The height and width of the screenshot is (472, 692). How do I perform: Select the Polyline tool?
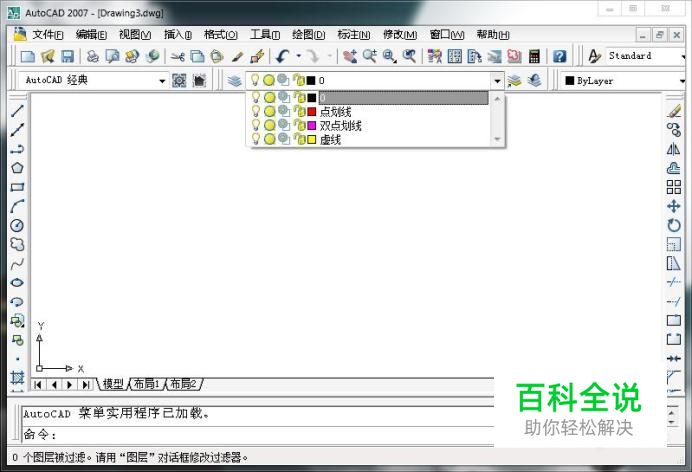tap(17, 149)
